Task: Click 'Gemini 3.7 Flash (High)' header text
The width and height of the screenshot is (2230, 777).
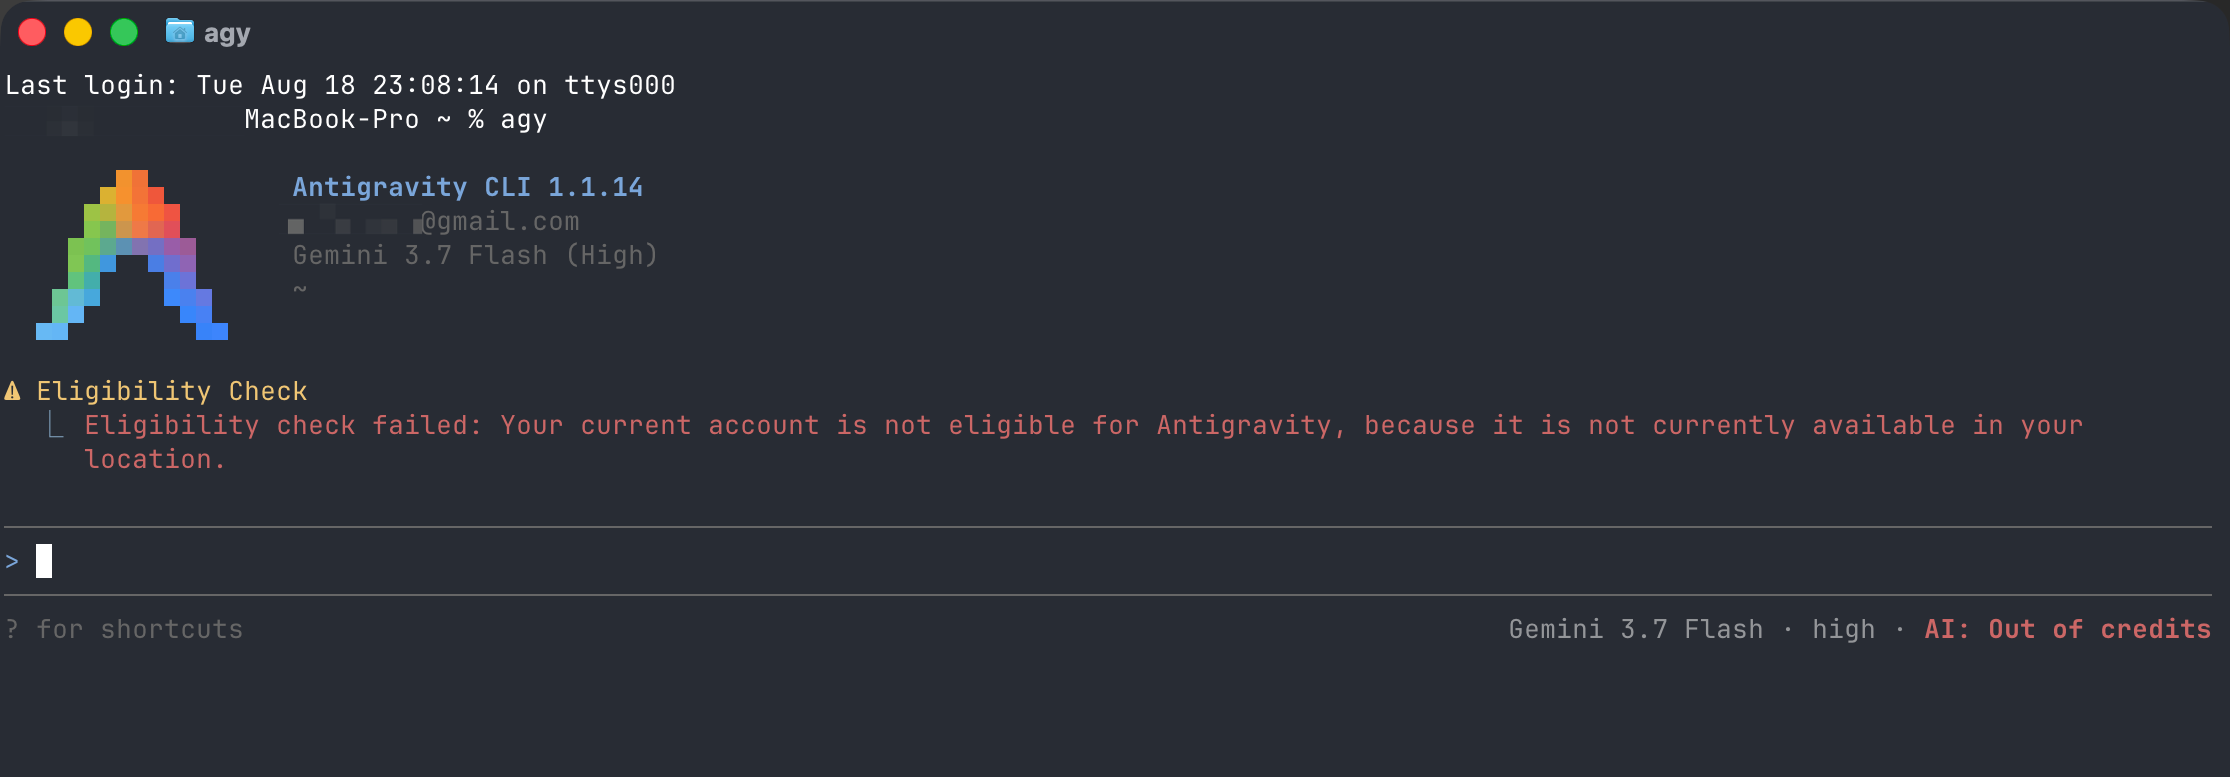Action: 475,255
